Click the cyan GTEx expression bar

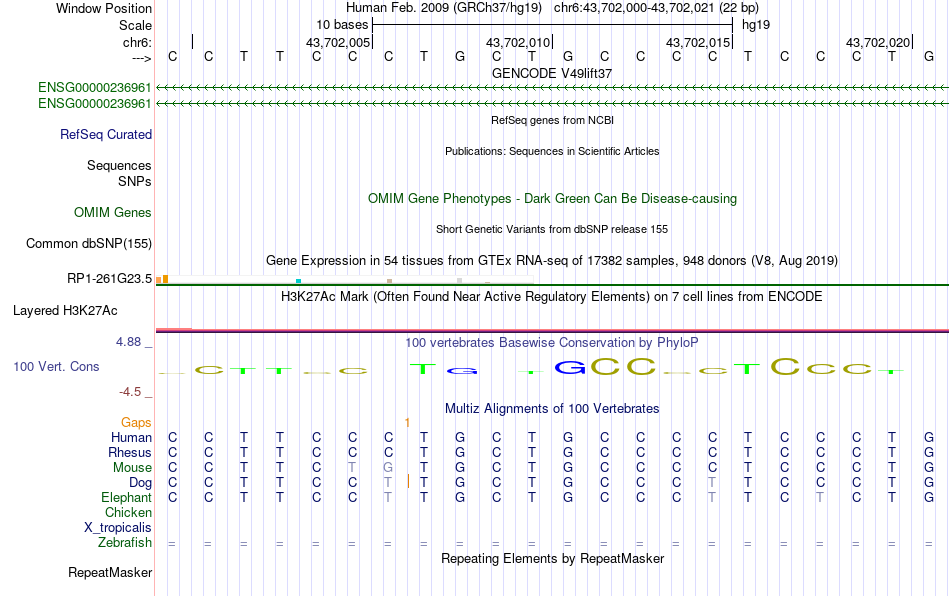pyautogui.click(x=298, y=281)
